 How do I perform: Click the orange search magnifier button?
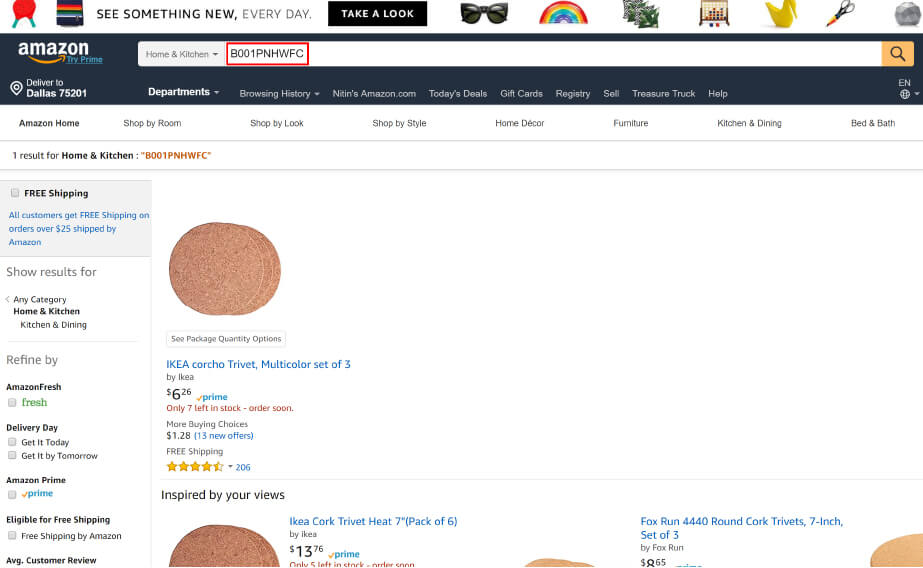897,54
